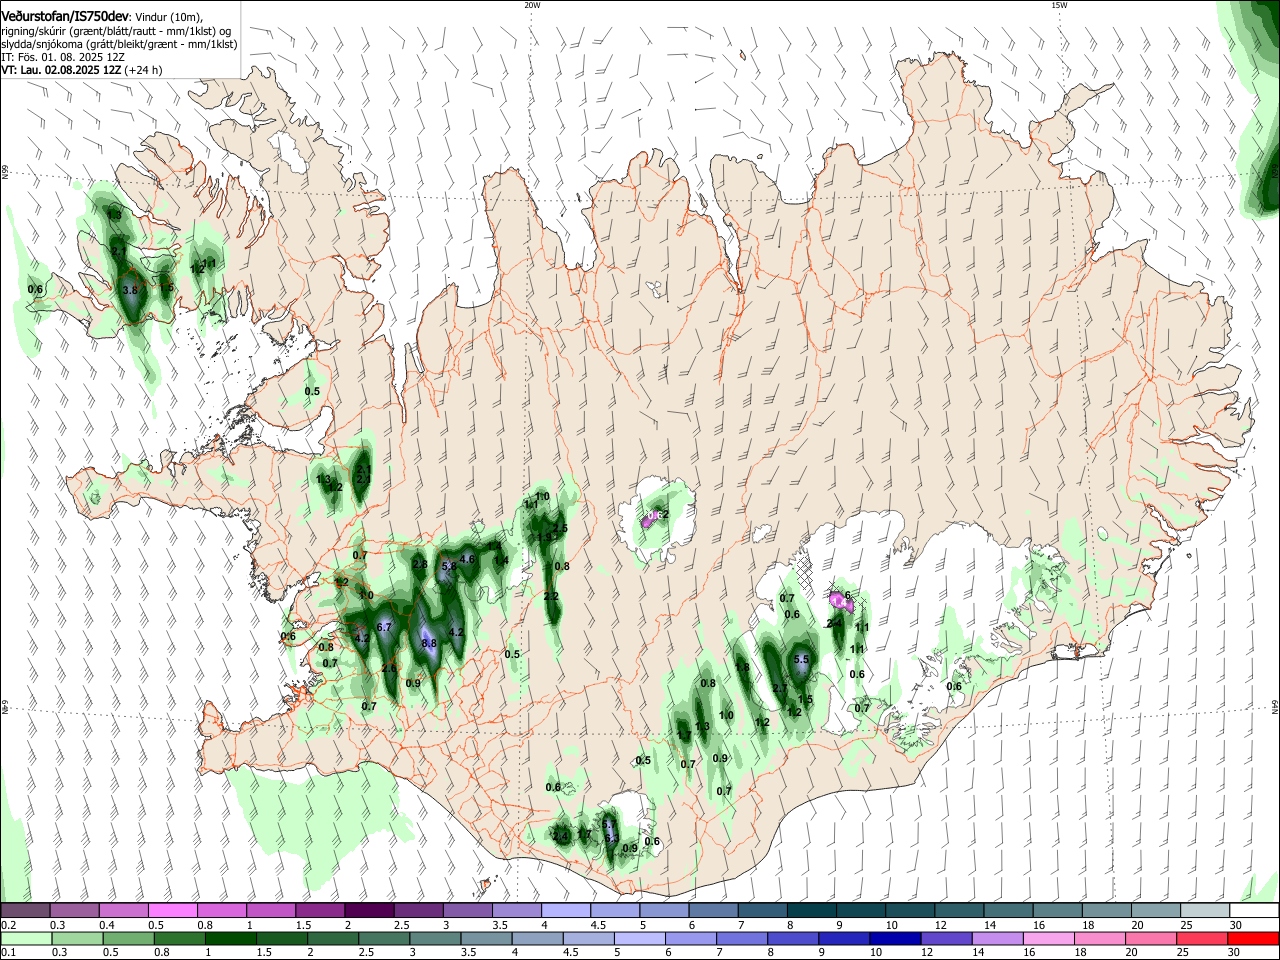Screen dimensions: 1280x960
Task: Click the 4.6 precipitation value on map
Action: [x=467, y=559]
